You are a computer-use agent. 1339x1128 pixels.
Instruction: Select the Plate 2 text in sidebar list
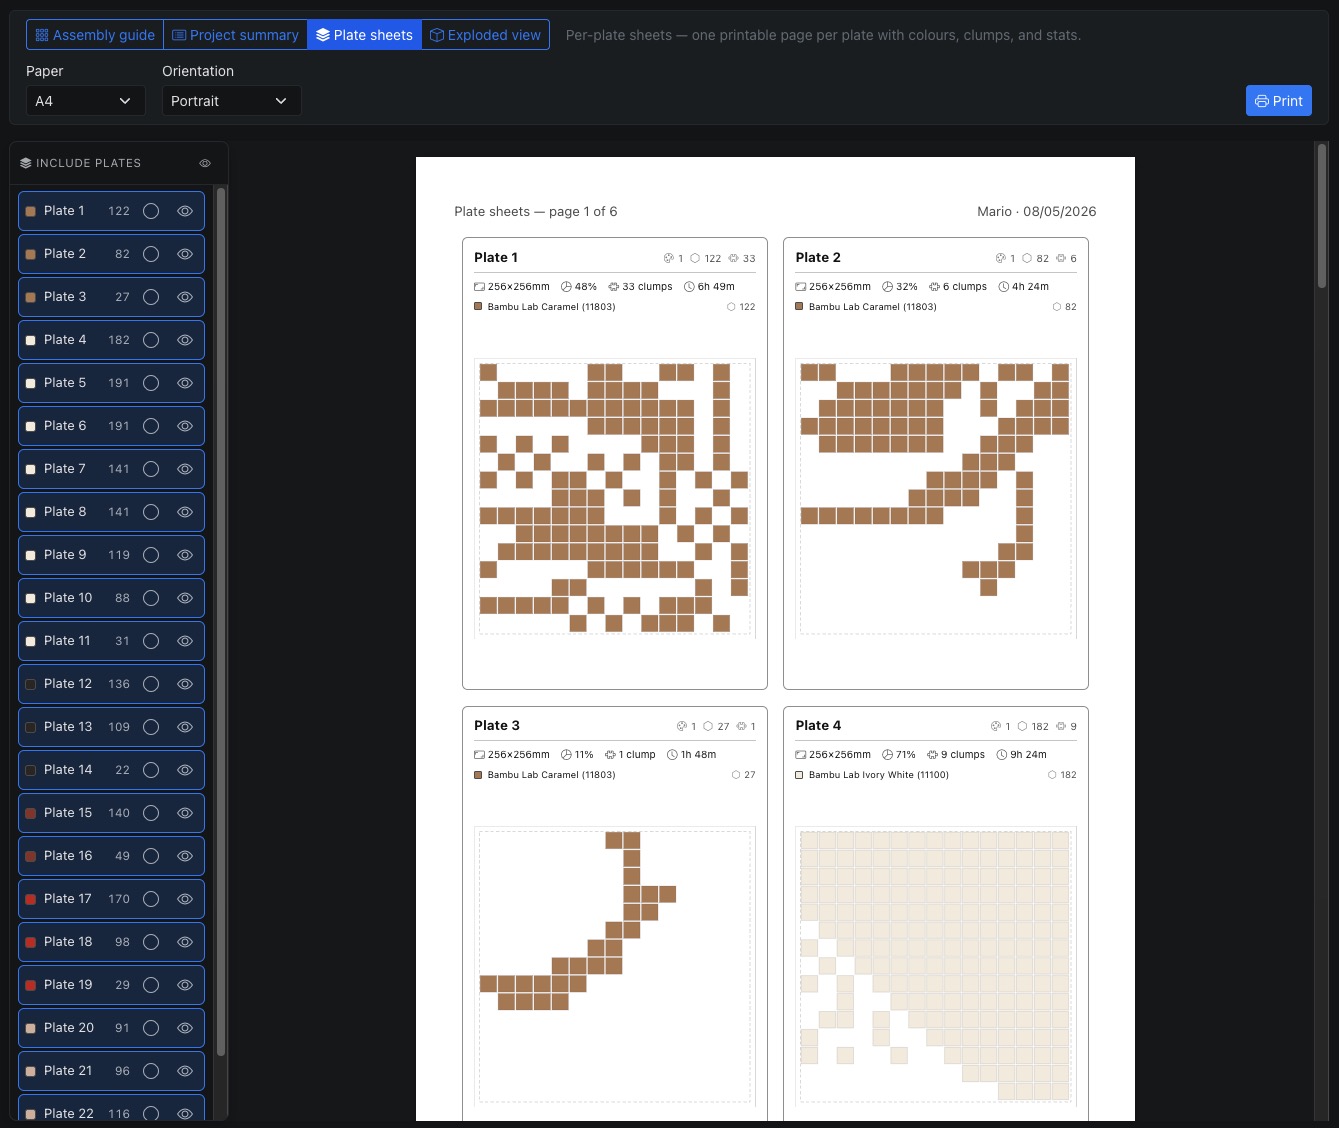point(65,254)
